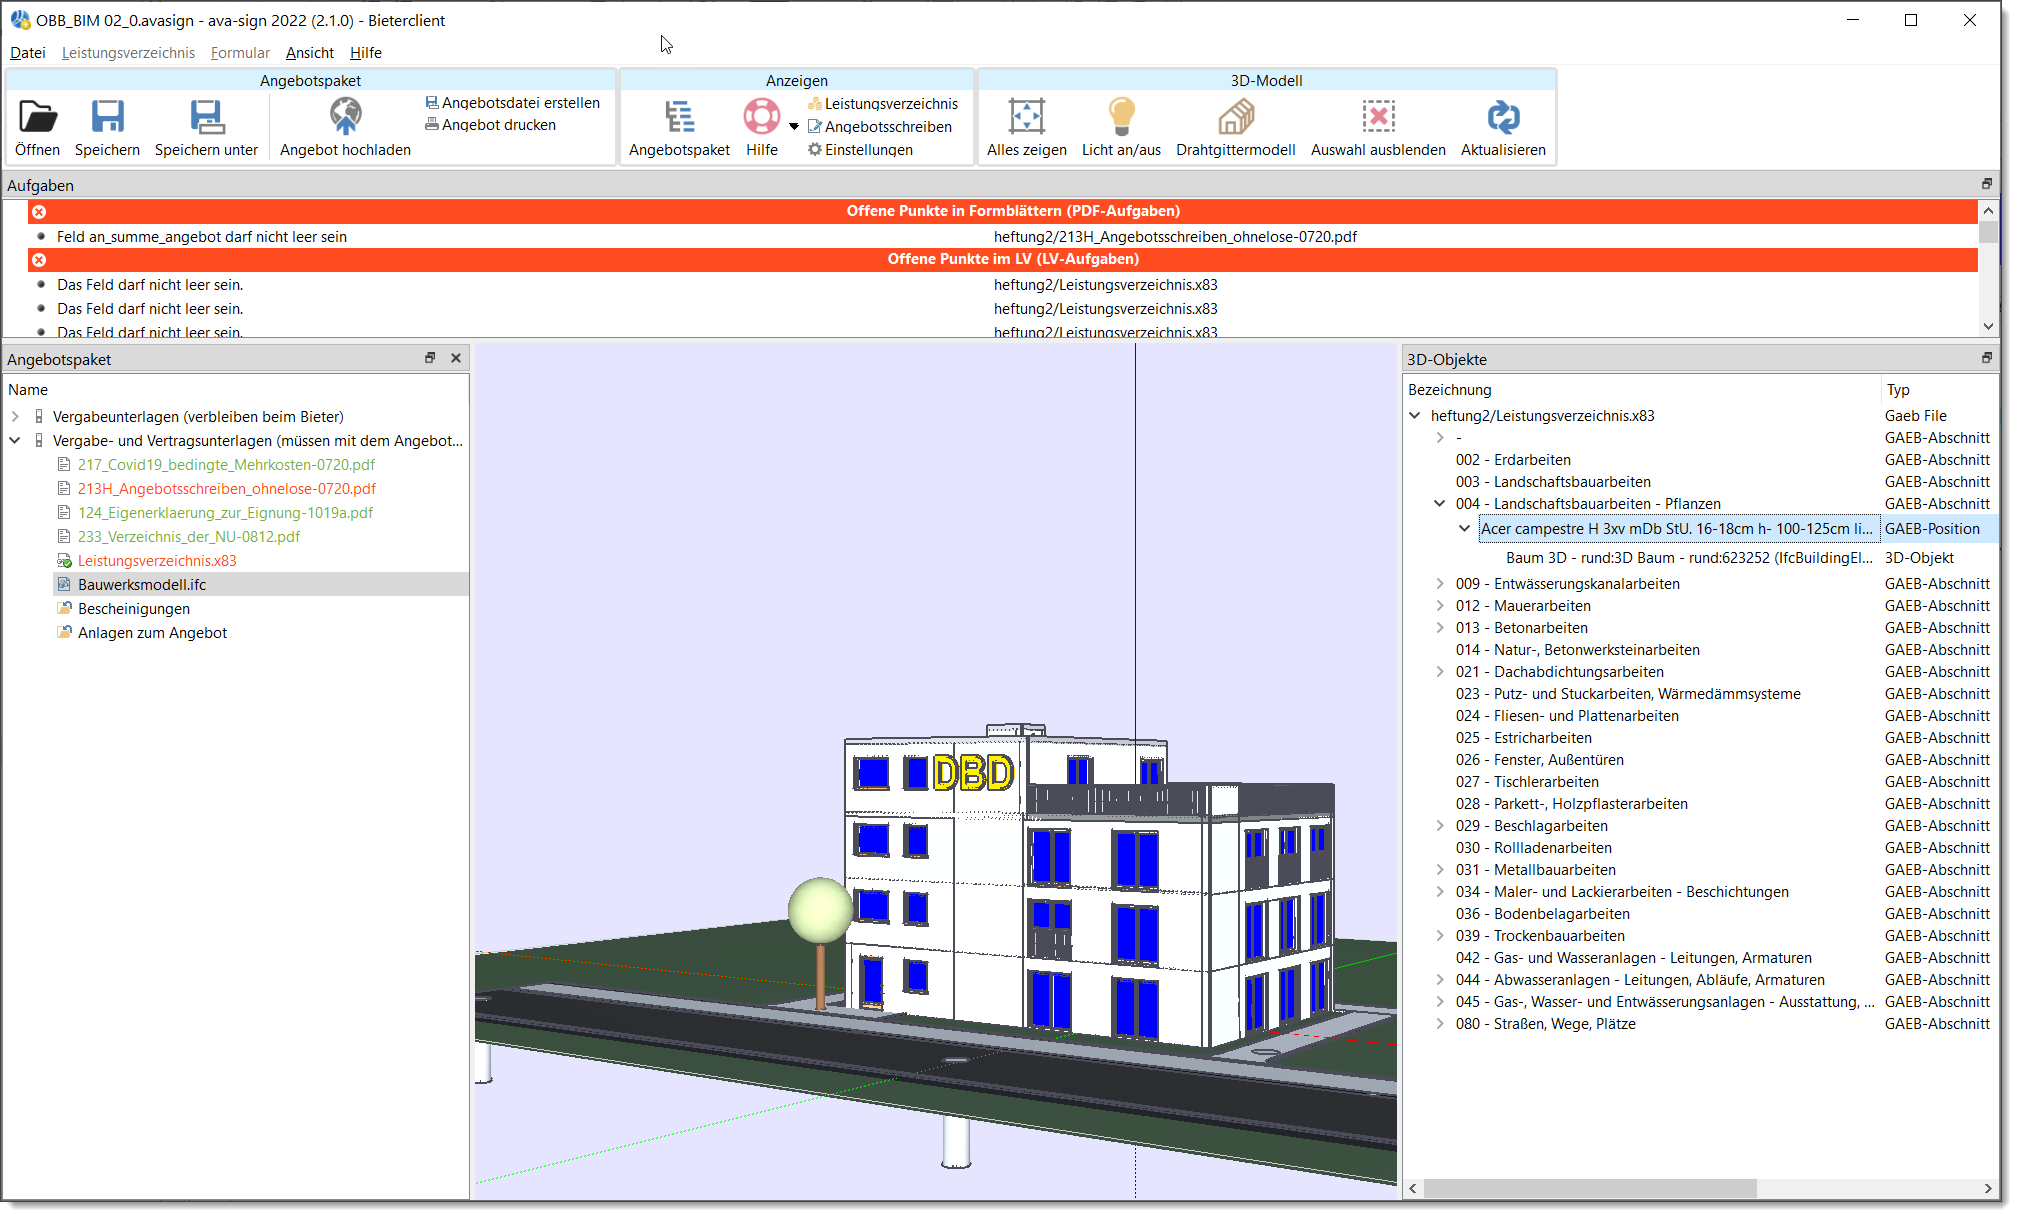Viewport: 2017px width, 1217px height.
Task: Undock the Aufgaben panel
Action: coord(1987,184)
